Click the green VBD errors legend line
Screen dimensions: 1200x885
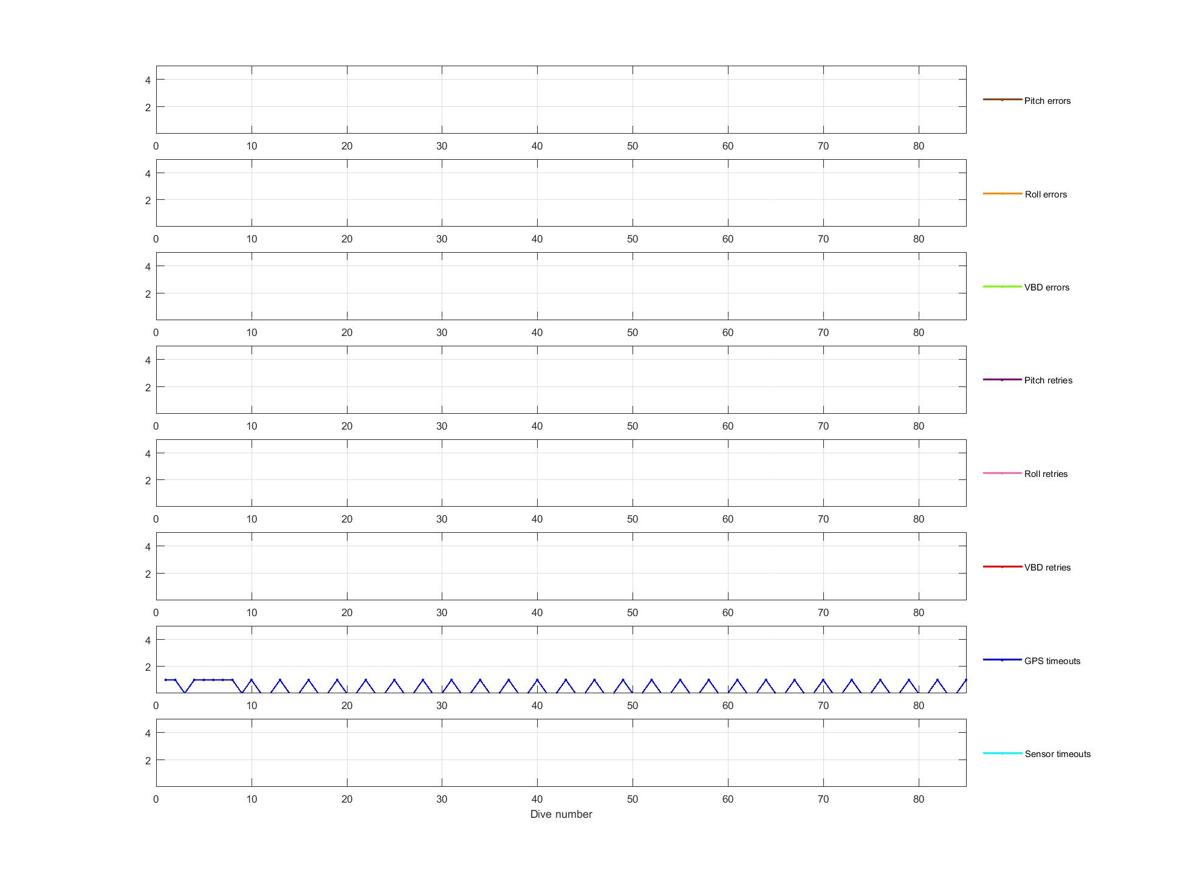[x=1002, y=286]
